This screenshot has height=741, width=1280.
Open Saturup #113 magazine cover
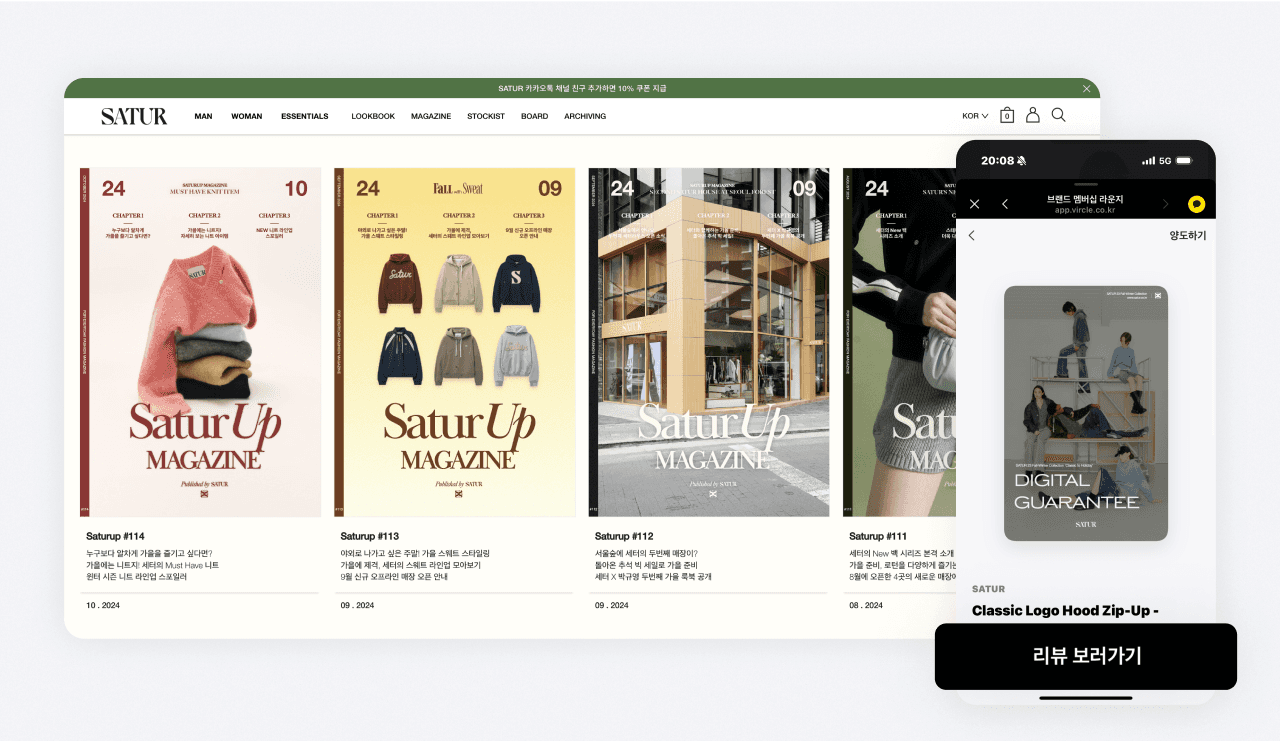click(454, 342)
